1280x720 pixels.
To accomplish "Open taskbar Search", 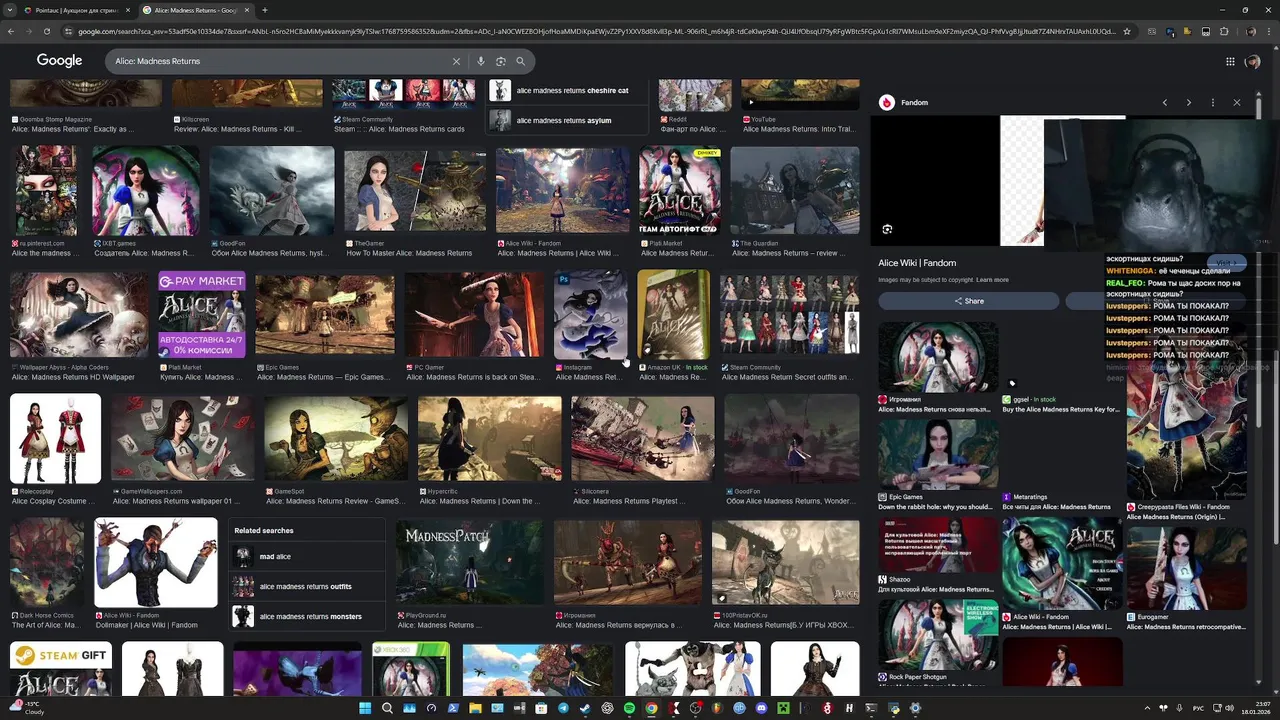I will coord(387,708).
